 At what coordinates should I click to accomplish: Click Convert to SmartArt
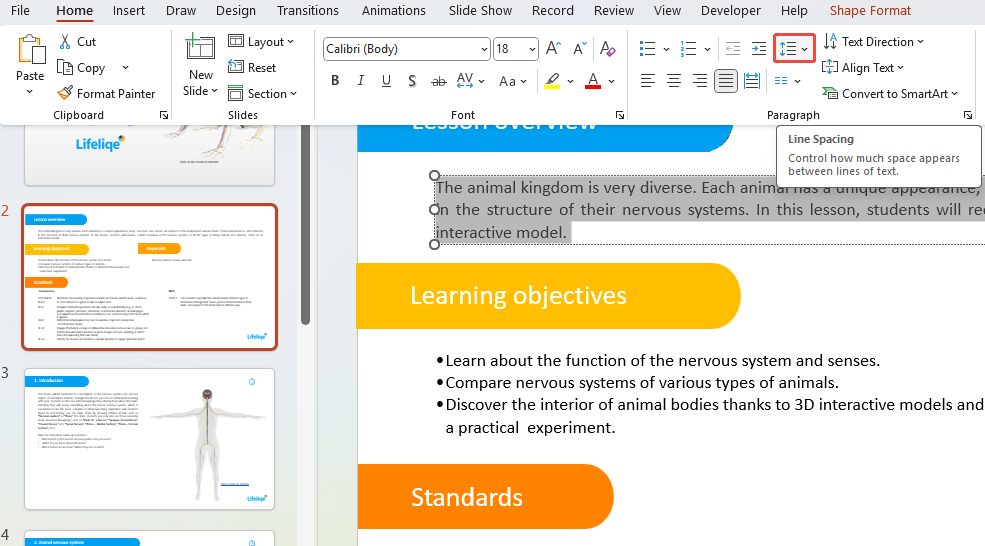click(890, 93)
